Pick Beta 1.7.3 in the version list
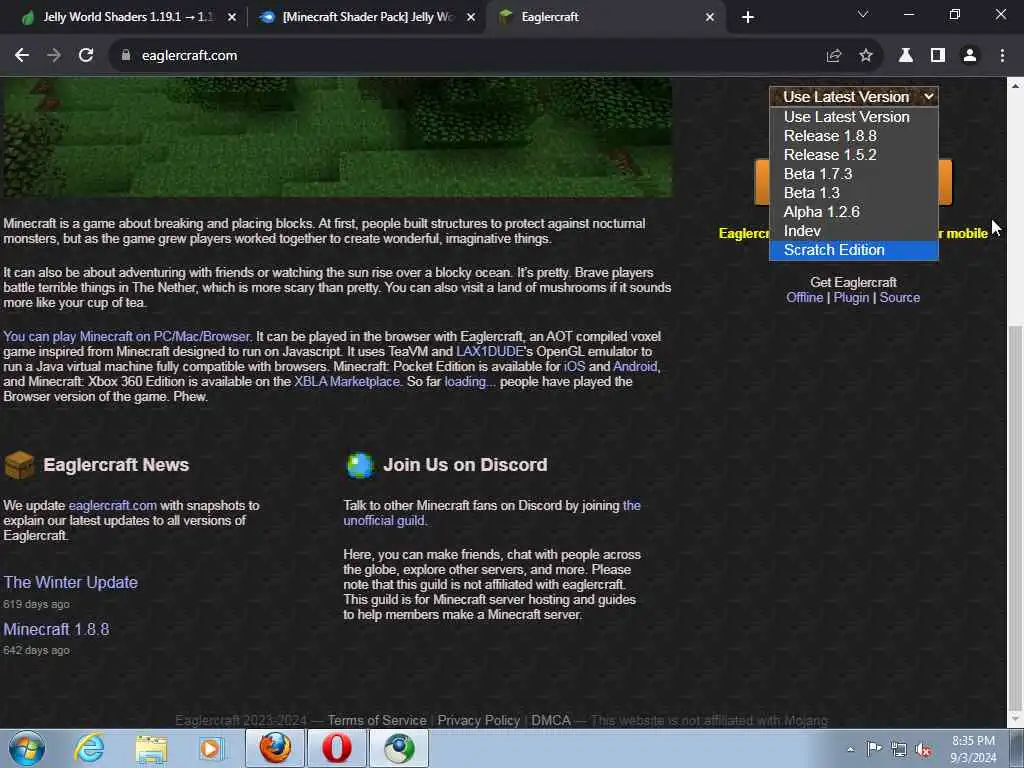This screenshot has width=1024, height=768. pyautogui.click(x=854, y=174)
